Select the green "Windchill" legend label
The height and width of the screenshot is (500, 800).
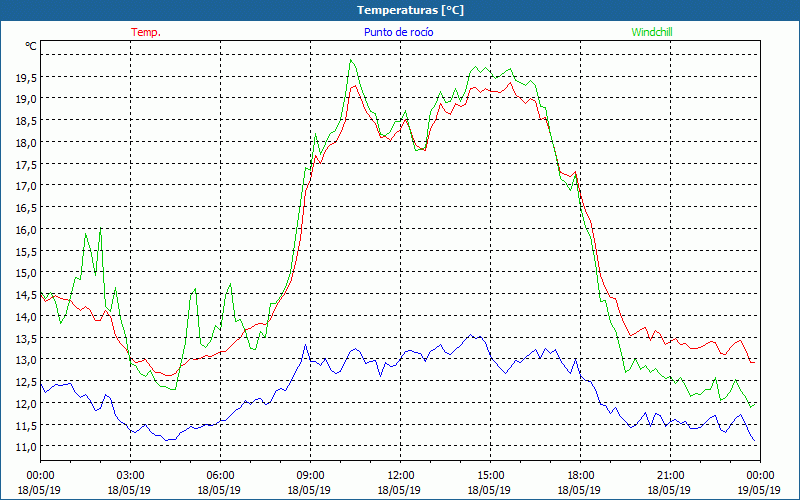652,32
